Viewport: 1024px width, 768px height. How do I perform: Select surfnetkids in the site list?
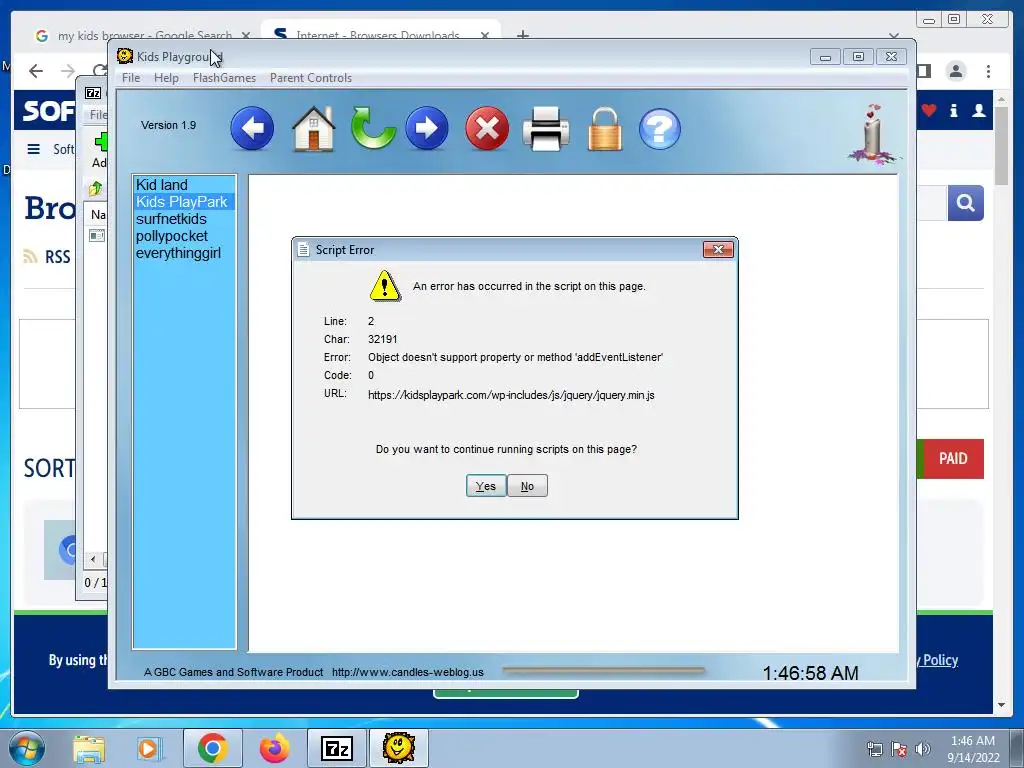pos(184,219)
